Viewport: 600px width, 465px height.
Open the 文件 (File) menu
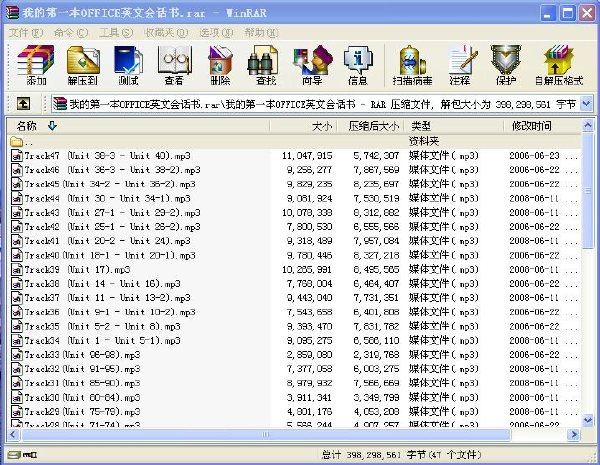(x=26, y=33)
